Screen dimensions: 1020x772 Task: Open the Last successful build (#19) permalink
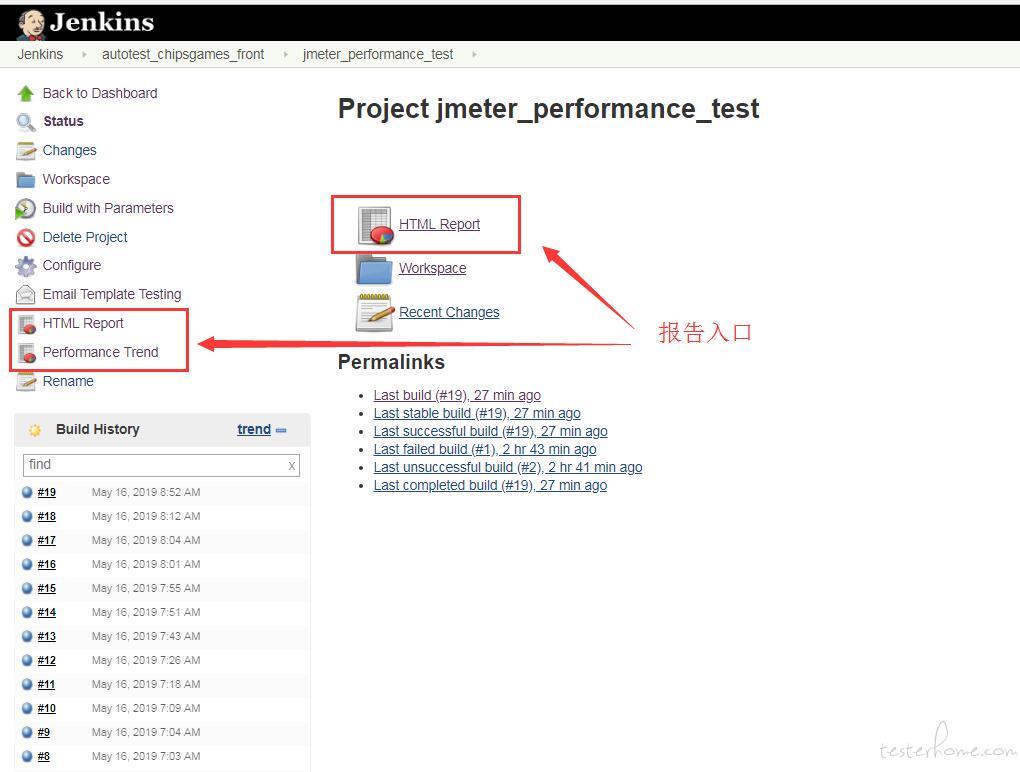point(490,432)
